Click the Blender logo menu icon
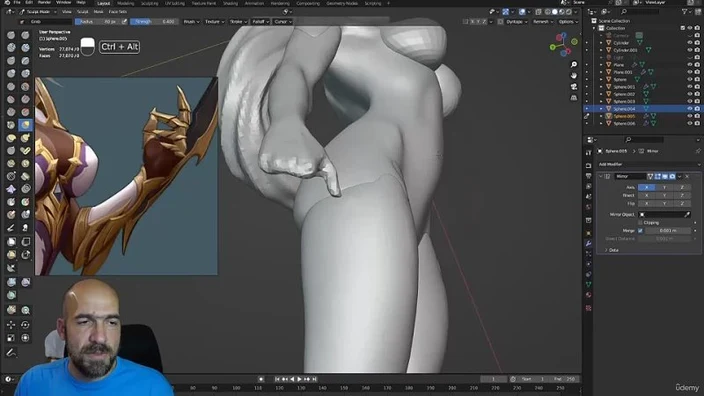Viewport: 704px width, 396px height. [x=6, y=3]
